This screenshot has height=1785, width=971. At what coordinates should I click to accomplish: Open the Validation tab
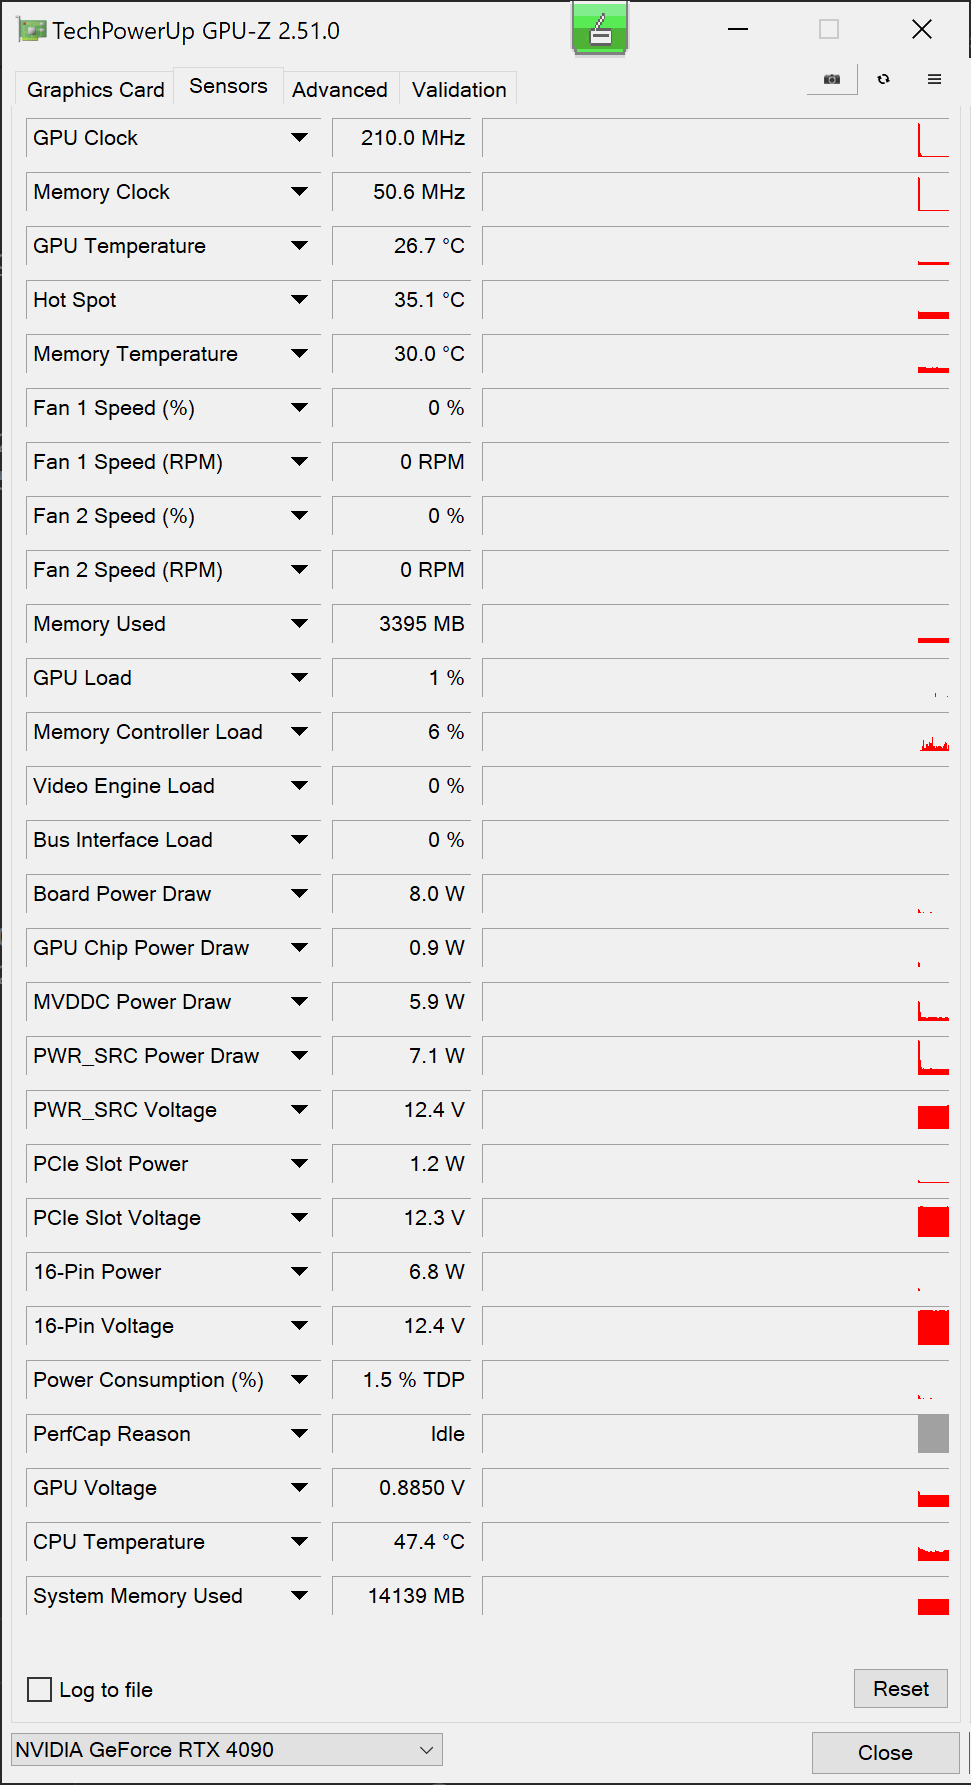point(459,90)
